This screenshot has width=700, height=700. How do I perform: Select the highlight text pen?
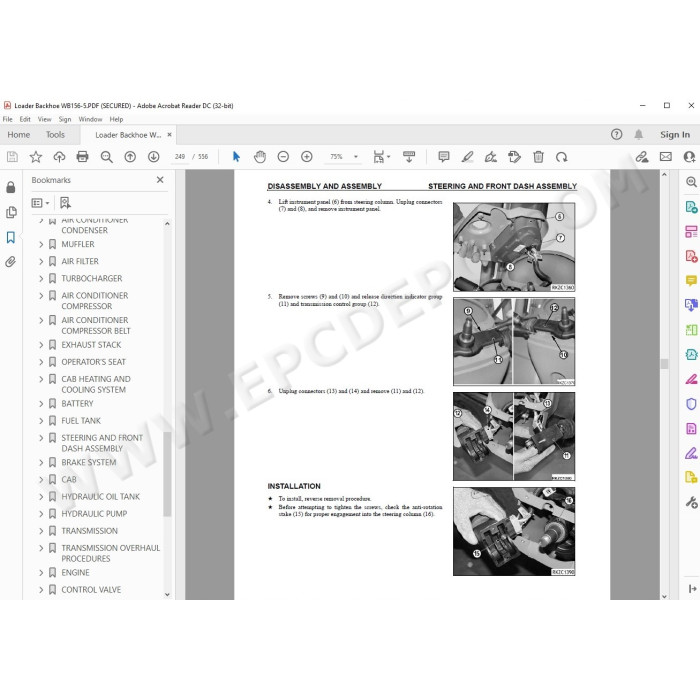tap(467, 157)
